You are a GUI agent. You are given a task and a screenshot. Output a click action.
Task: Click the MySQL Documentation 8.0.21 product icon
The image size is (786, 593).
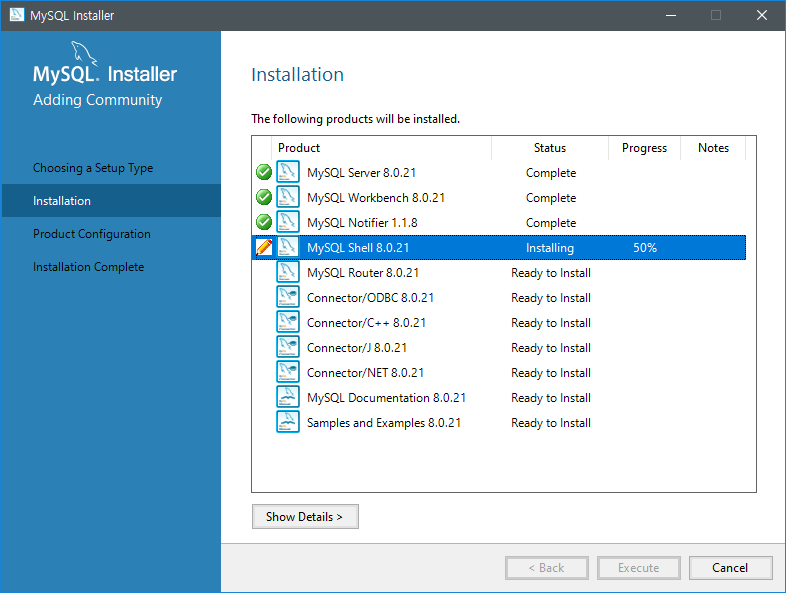pos(288,397)
